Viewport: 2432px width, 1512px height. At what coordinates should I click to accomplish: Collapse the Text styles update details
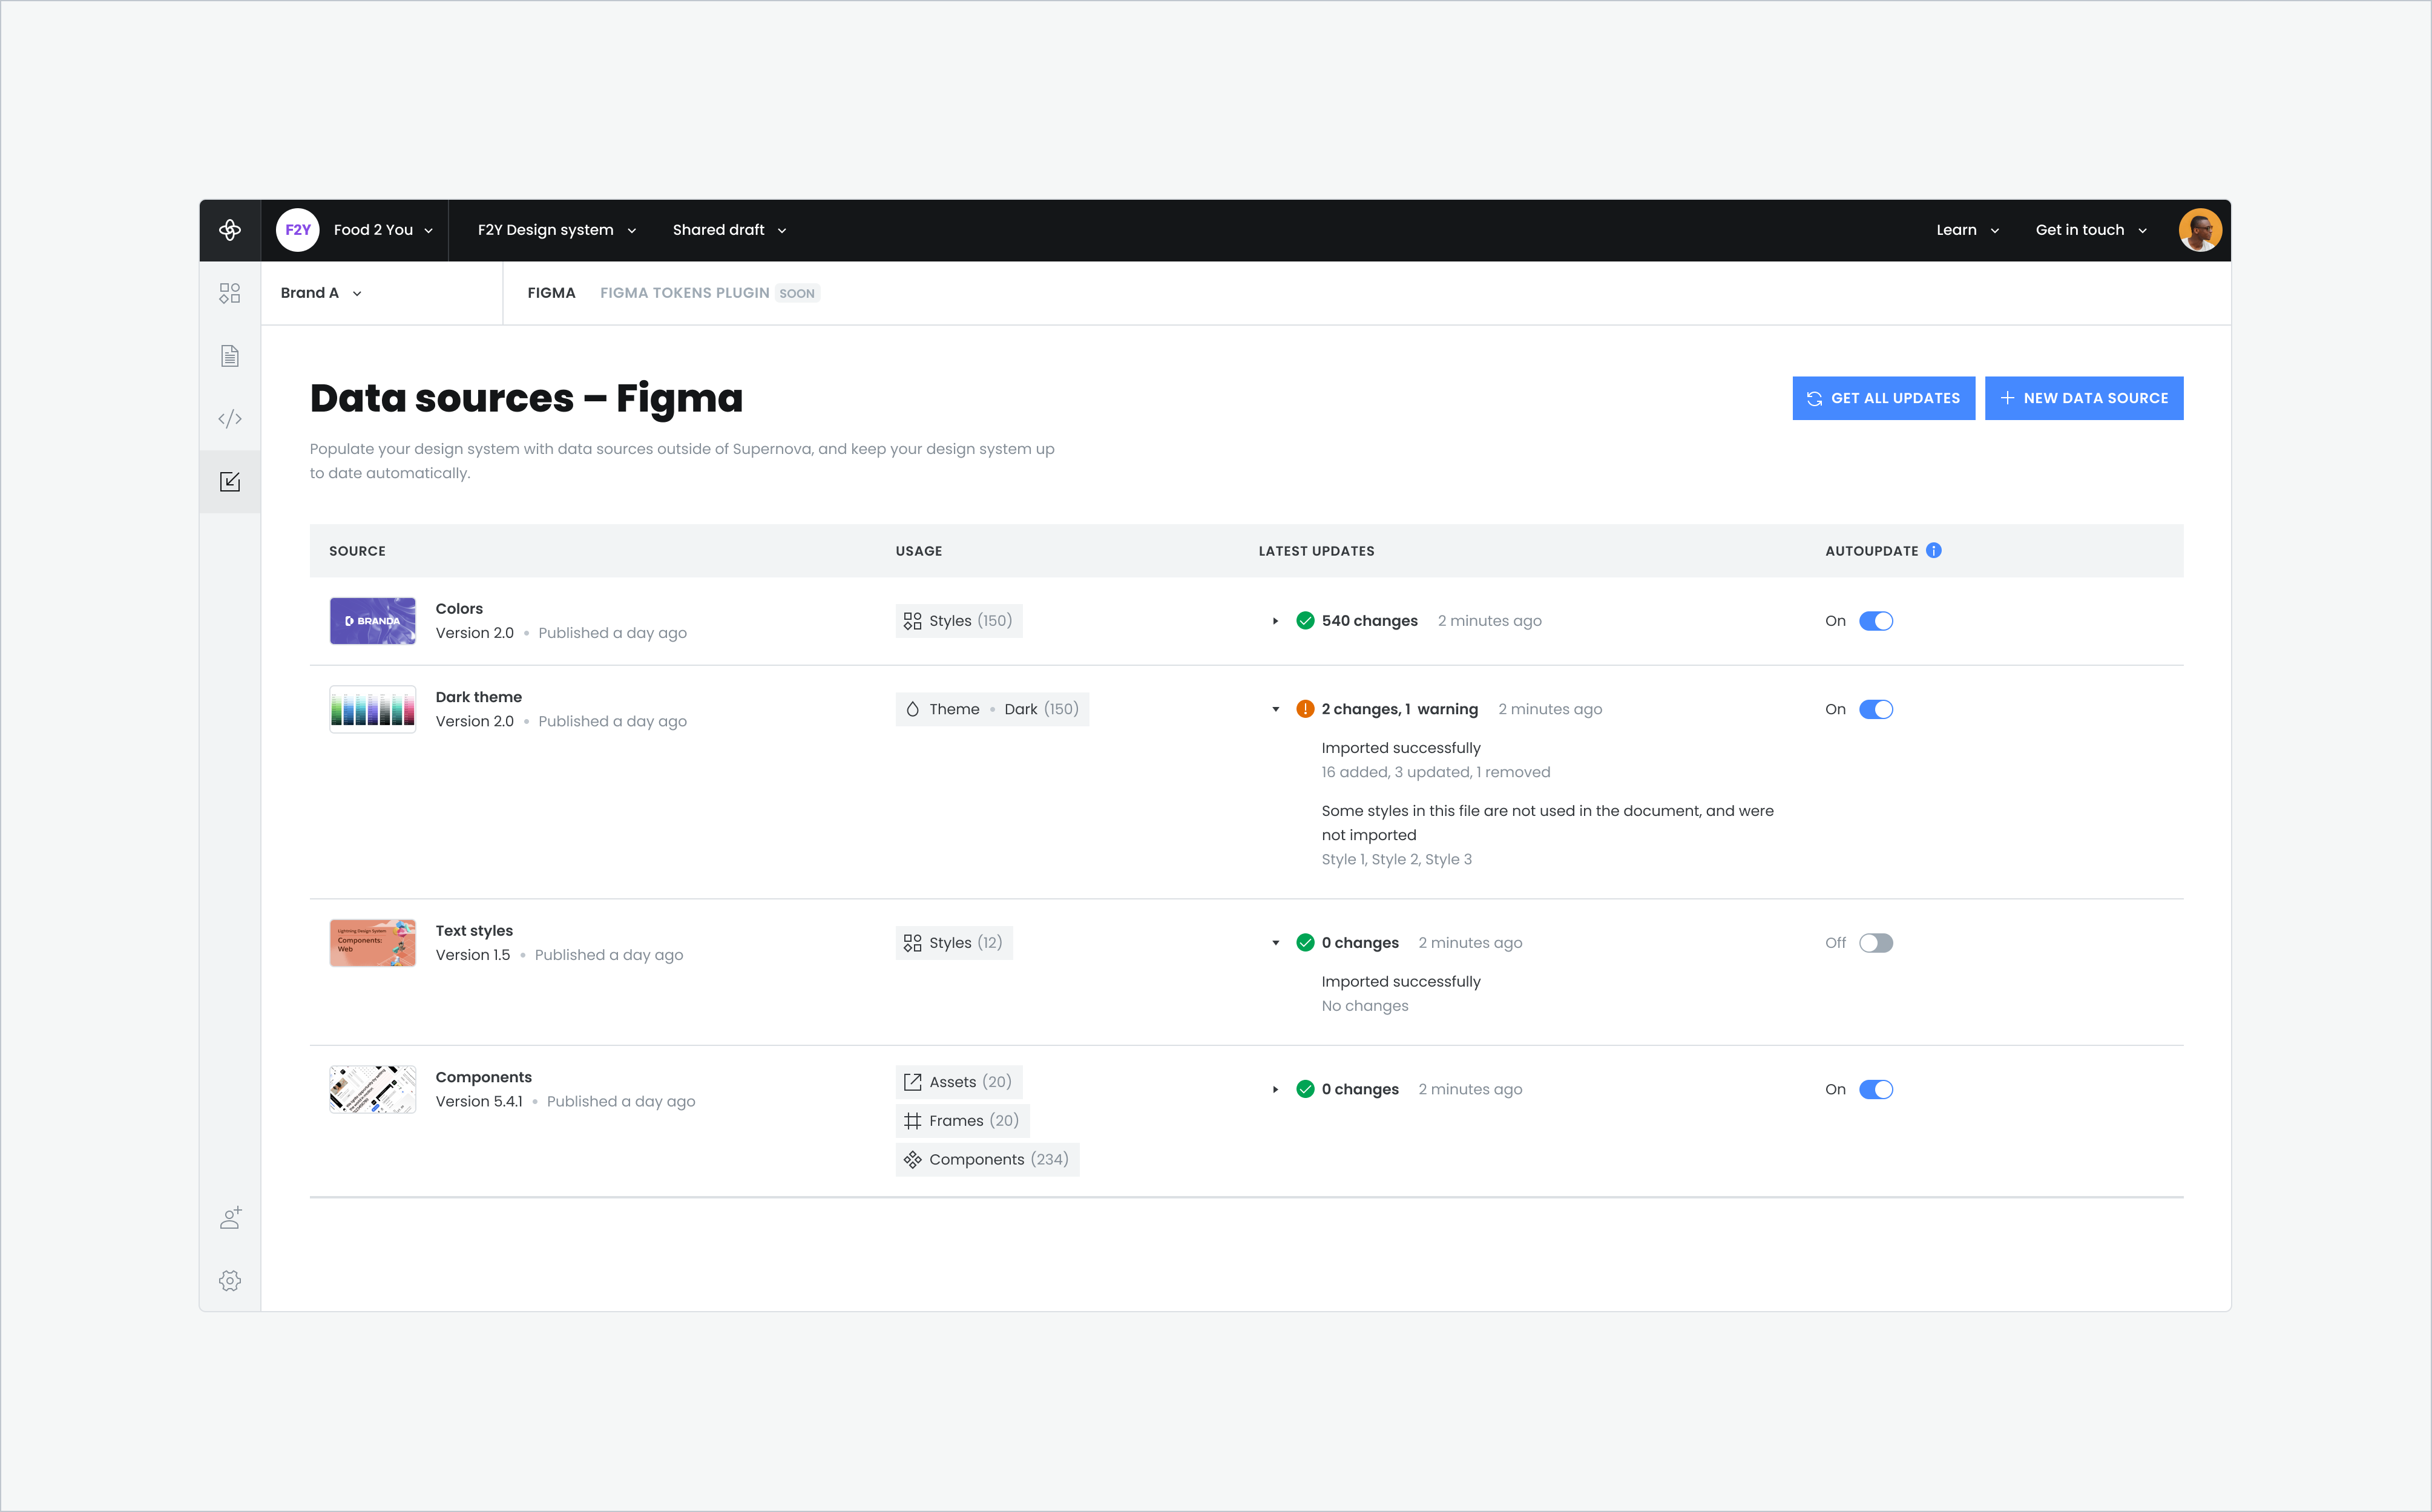1275,943
